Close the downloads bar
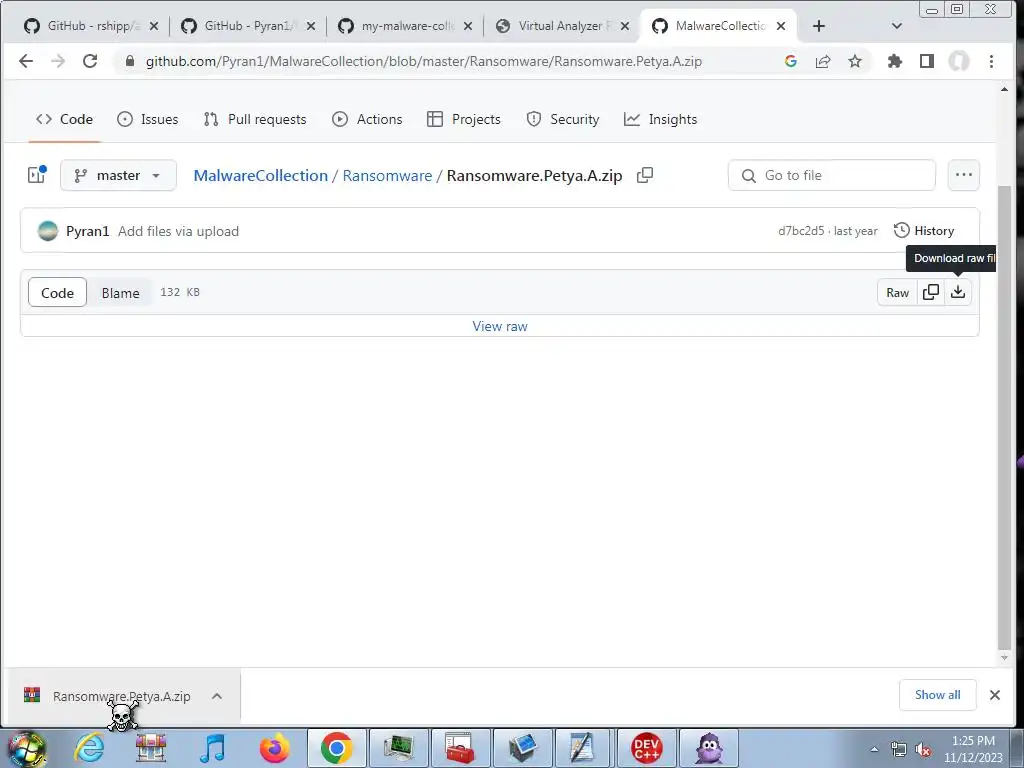 point(995,695)
